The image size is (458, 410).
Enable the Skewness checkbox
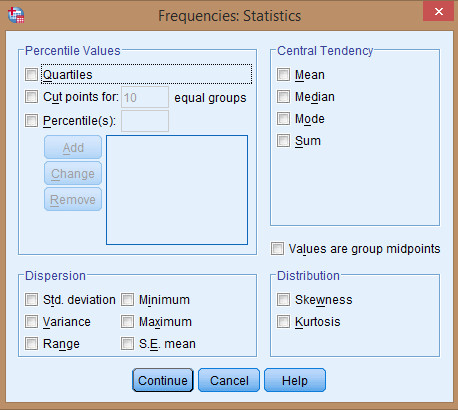[283, 300]
